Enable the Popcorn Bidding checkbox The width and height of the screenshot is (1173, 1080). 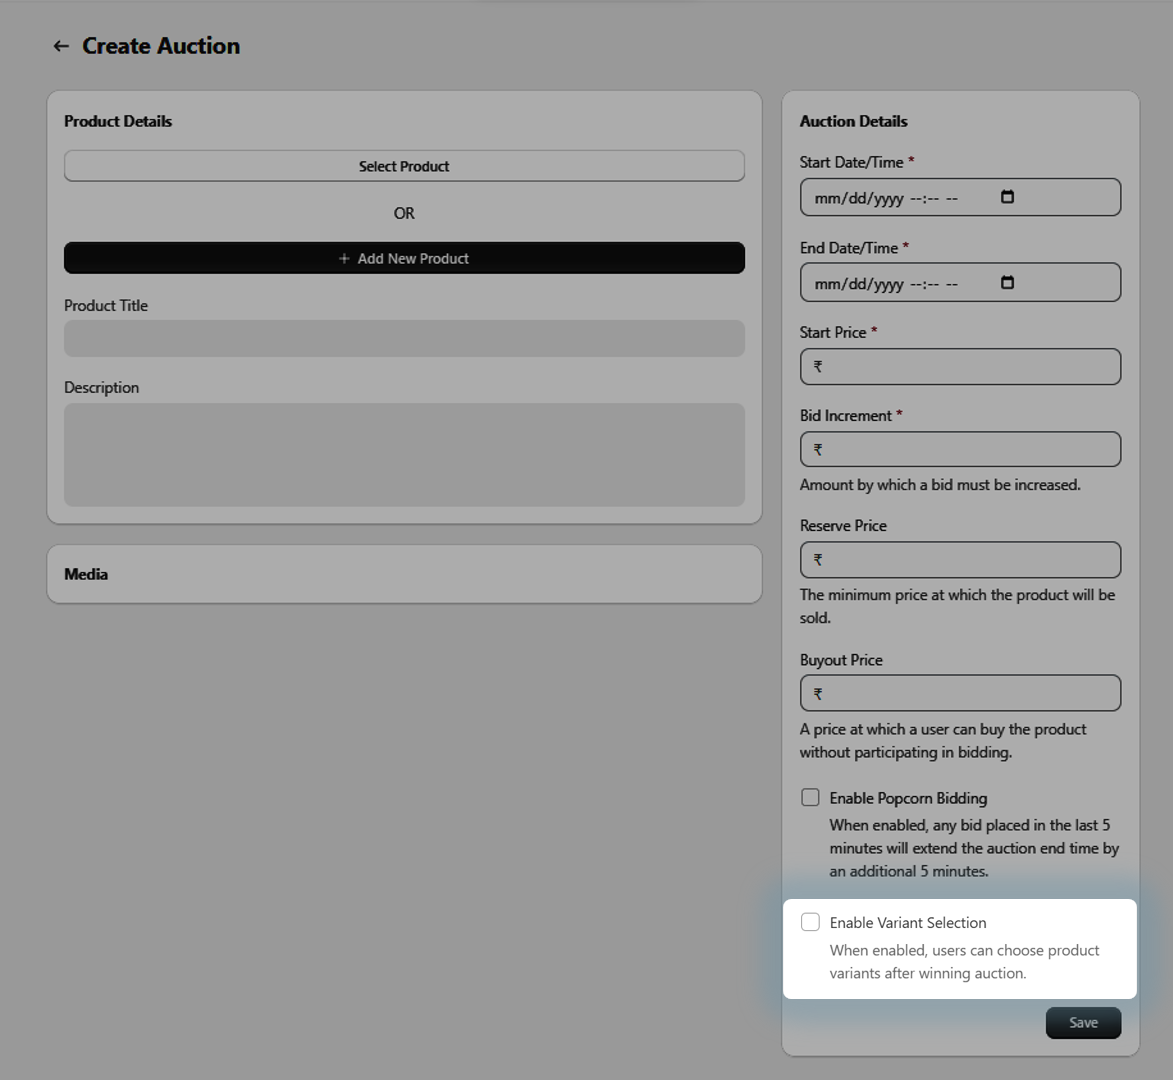pyautogui.click(x=810, y=797)
